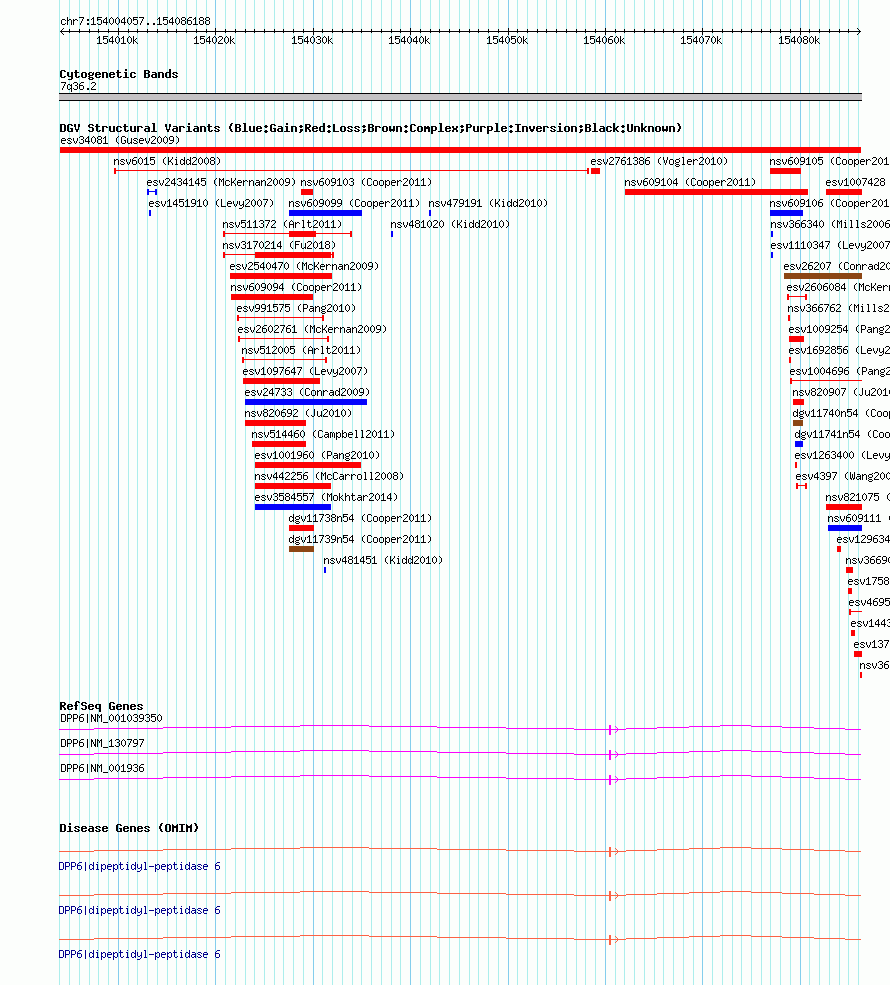Click the nsv609104 (Cooper2011) label

coord(690,182)
